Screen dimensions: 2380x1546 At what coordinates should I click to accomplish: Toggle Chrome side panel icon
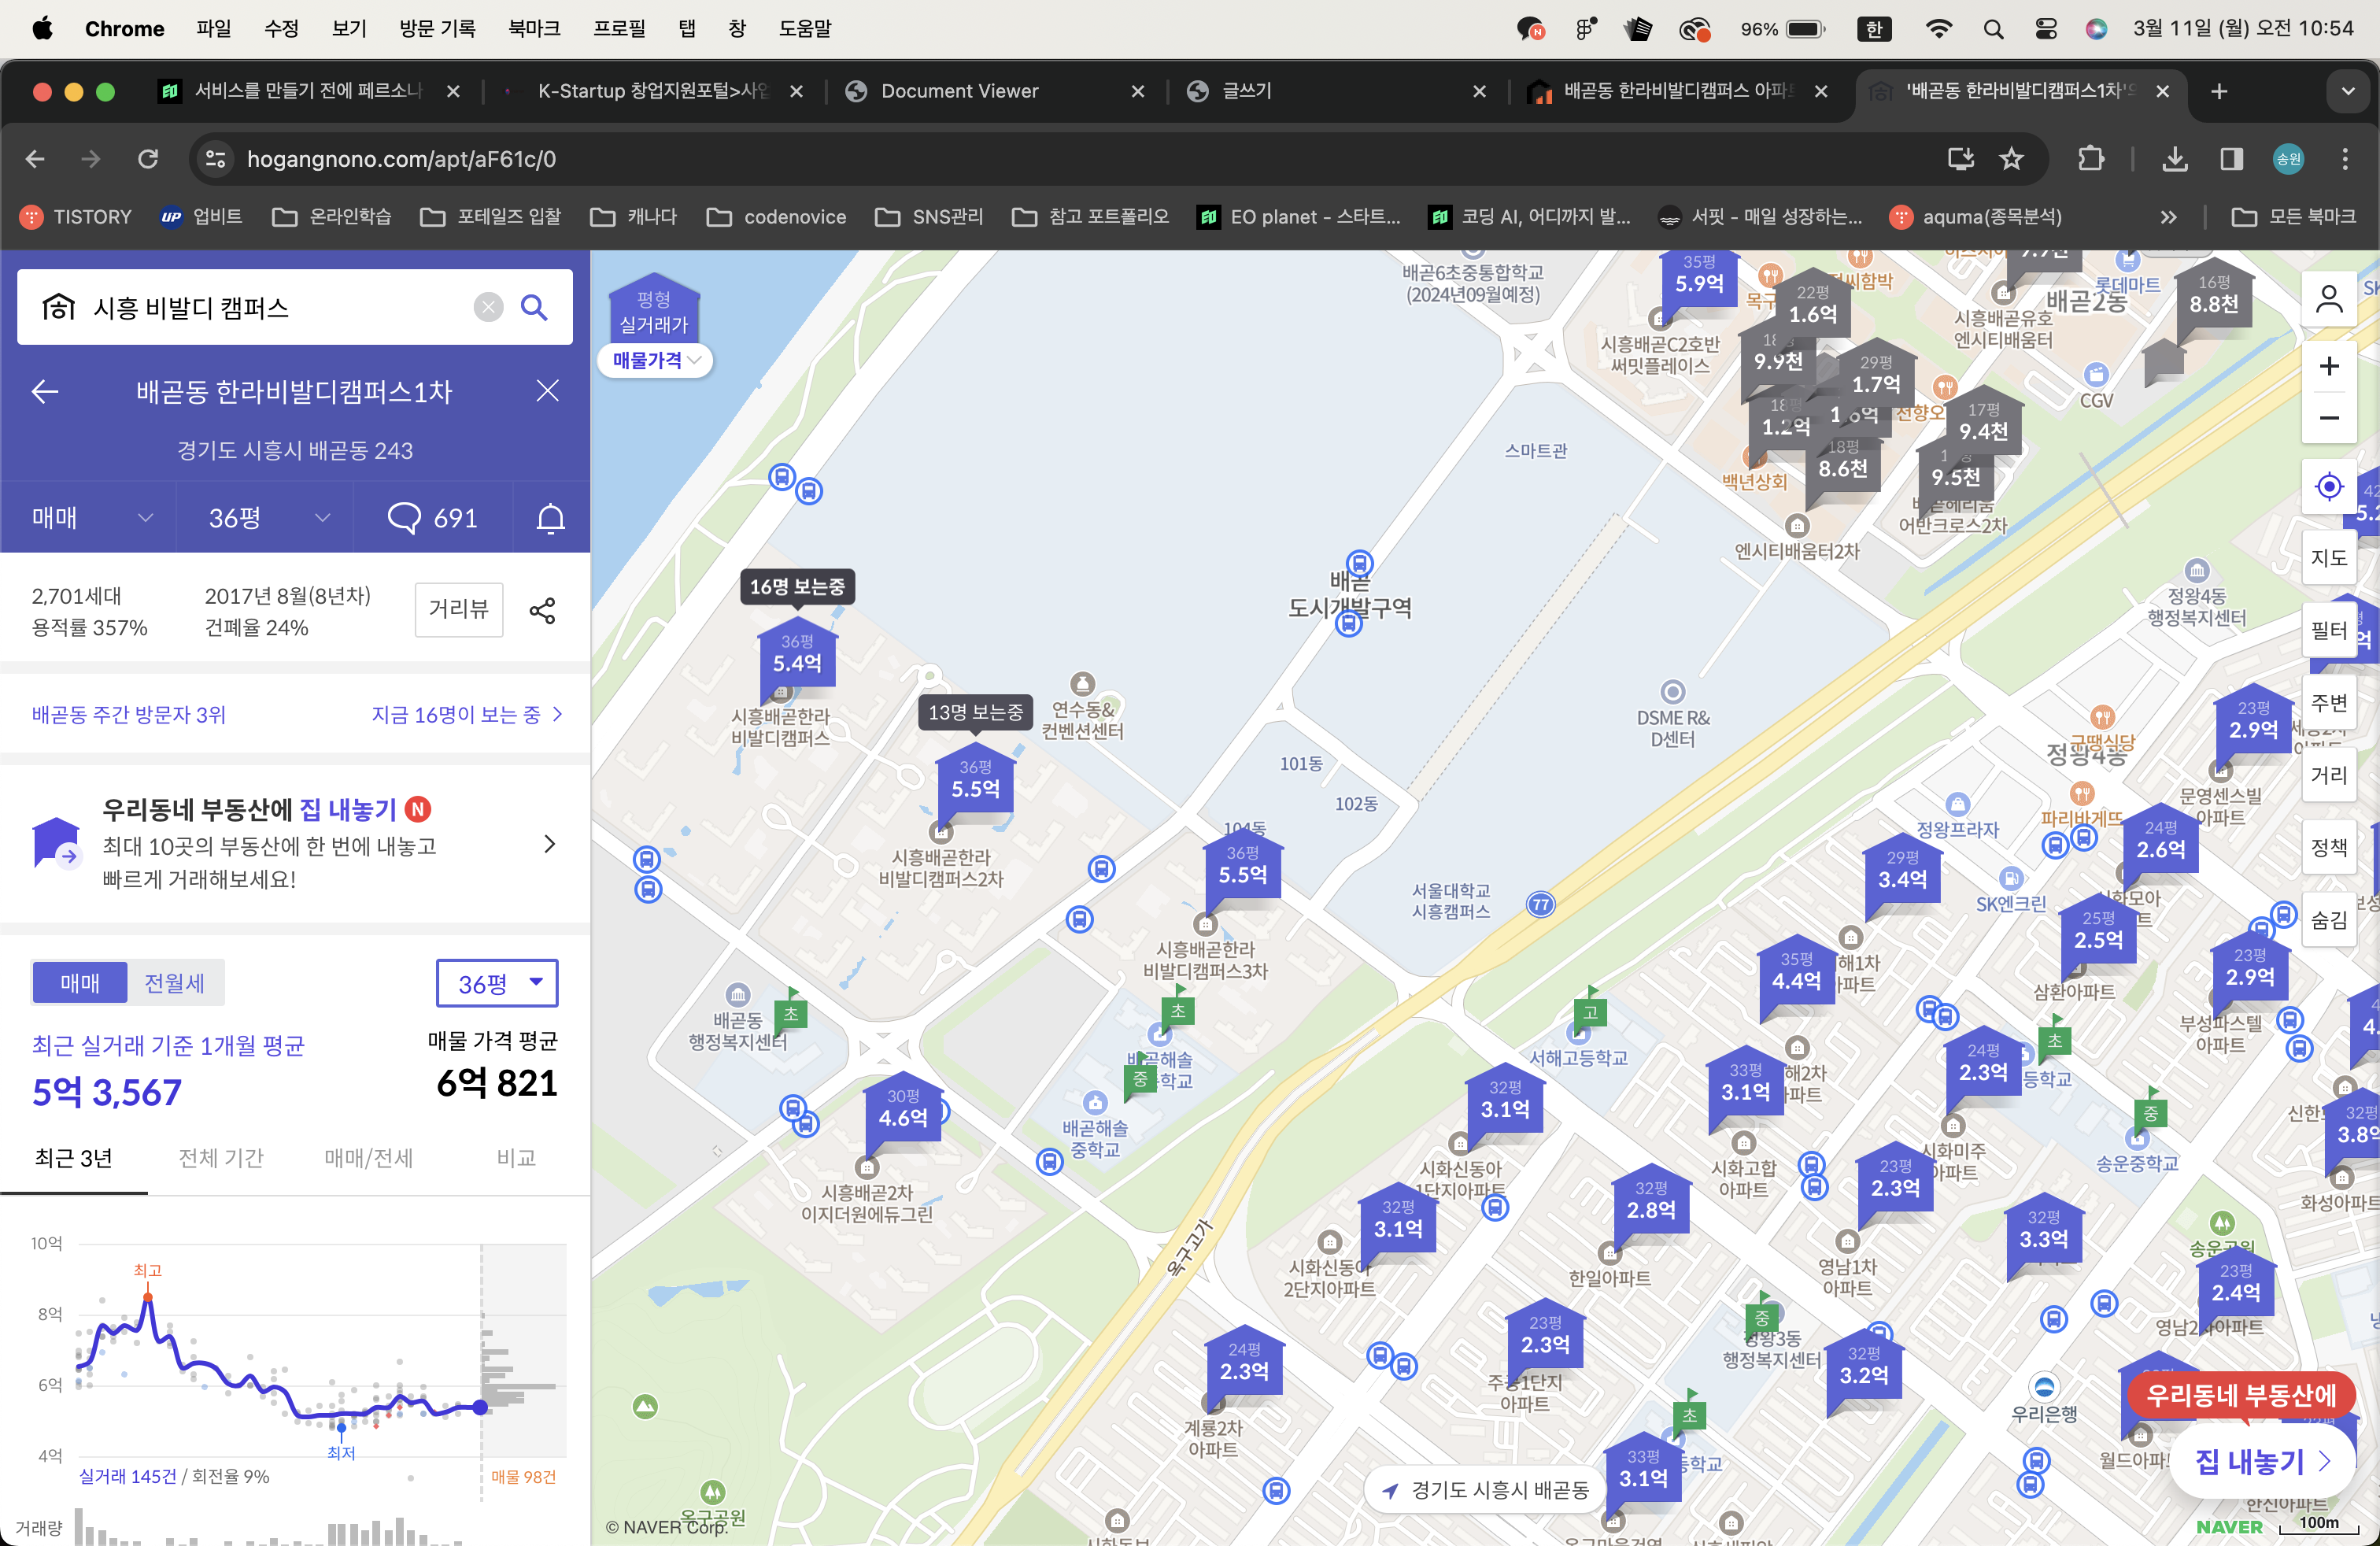click(x=2231, y=159)
